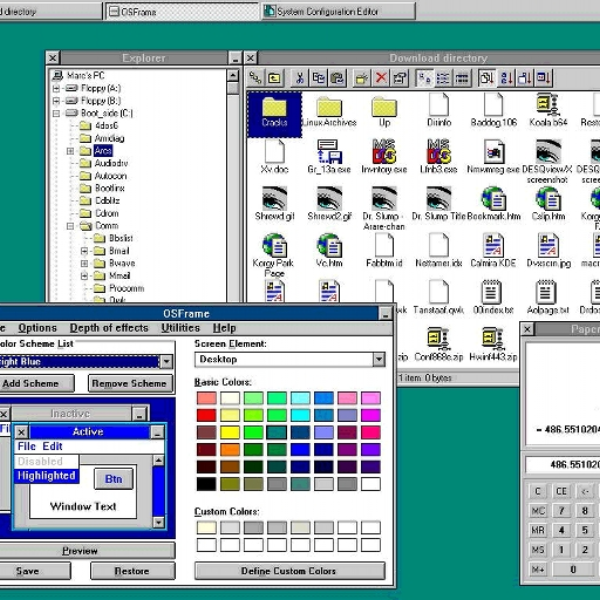Click Define Custom Colors button

289,571
